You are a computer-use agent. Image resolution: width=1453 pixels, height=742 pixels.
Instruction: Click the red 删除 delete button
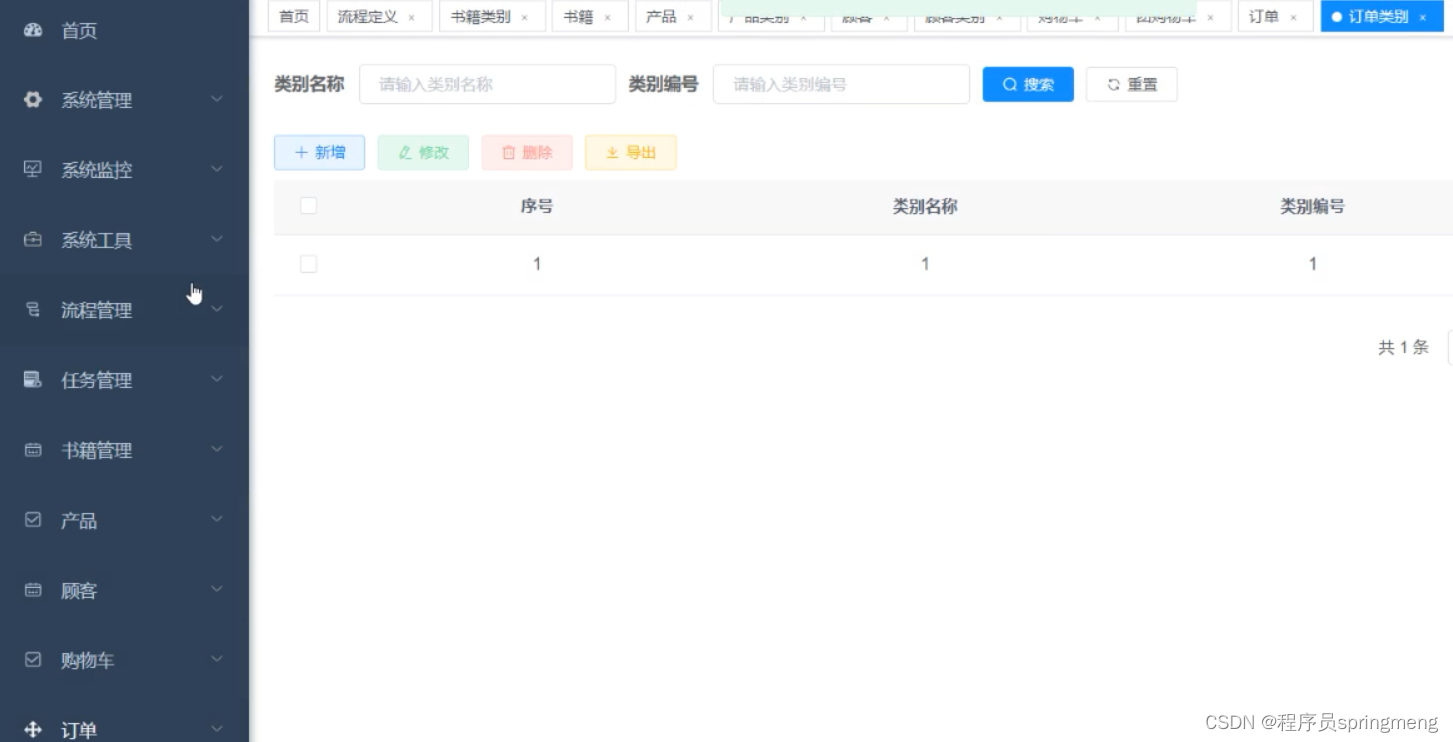[527, 152]
